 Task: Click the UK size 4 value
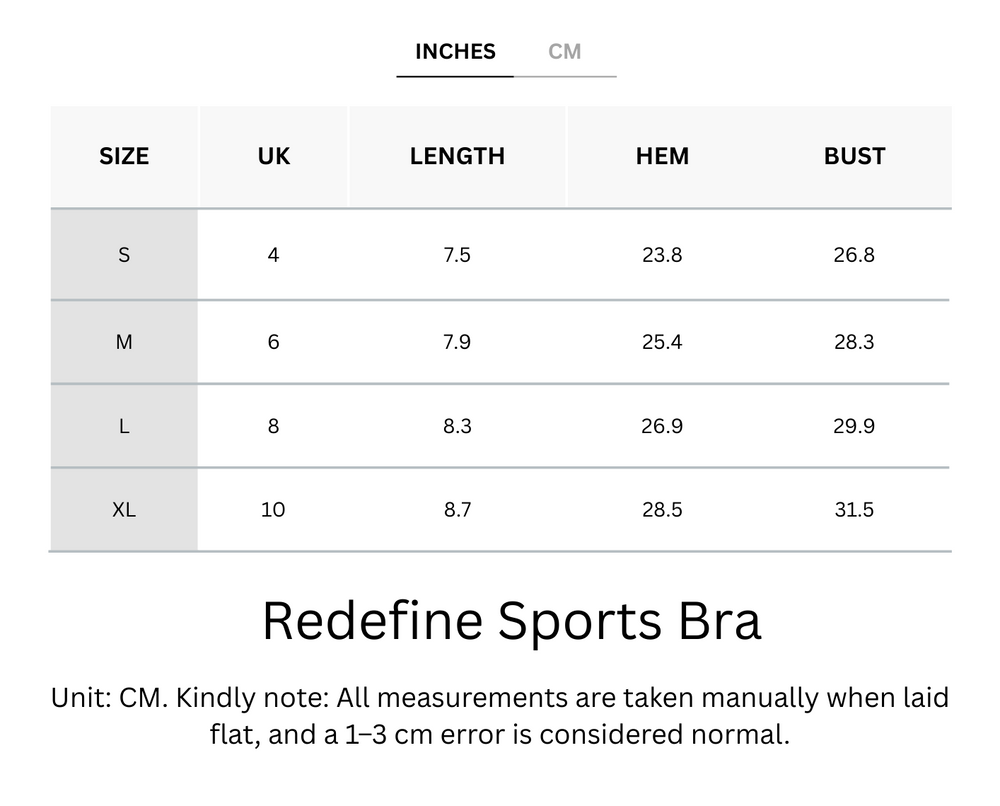[273, 255]
